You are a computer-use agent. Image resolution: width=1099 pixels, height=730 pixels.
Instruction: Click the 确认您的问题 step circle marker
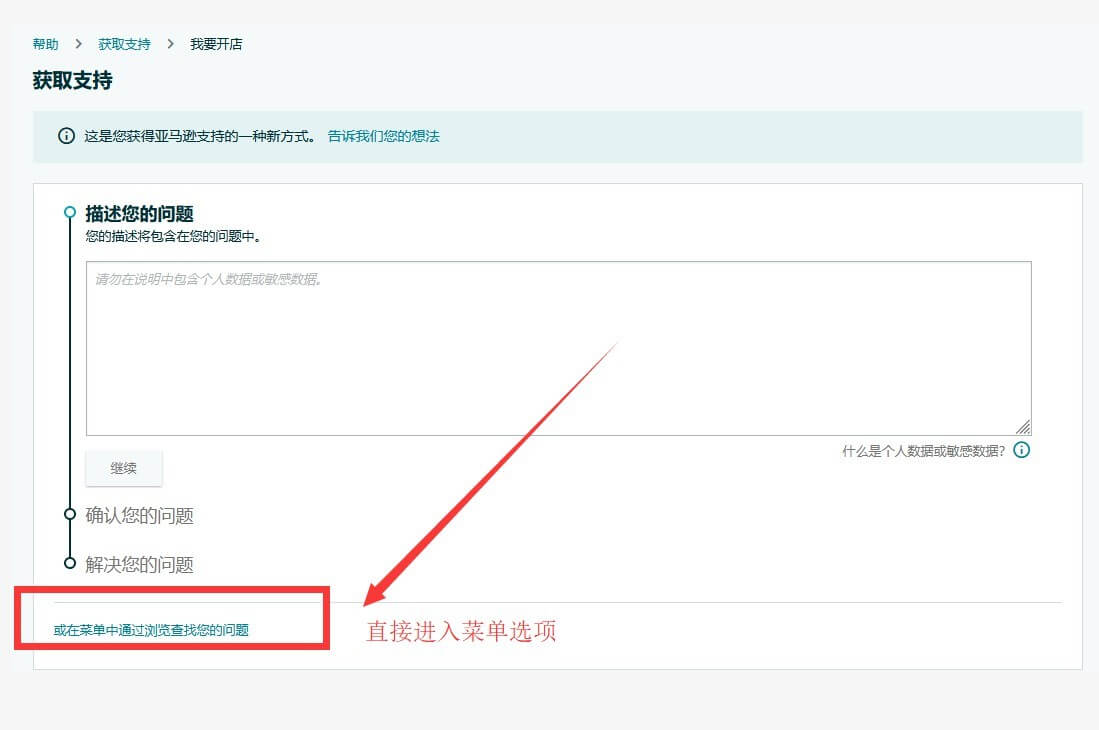pos(70,514)
